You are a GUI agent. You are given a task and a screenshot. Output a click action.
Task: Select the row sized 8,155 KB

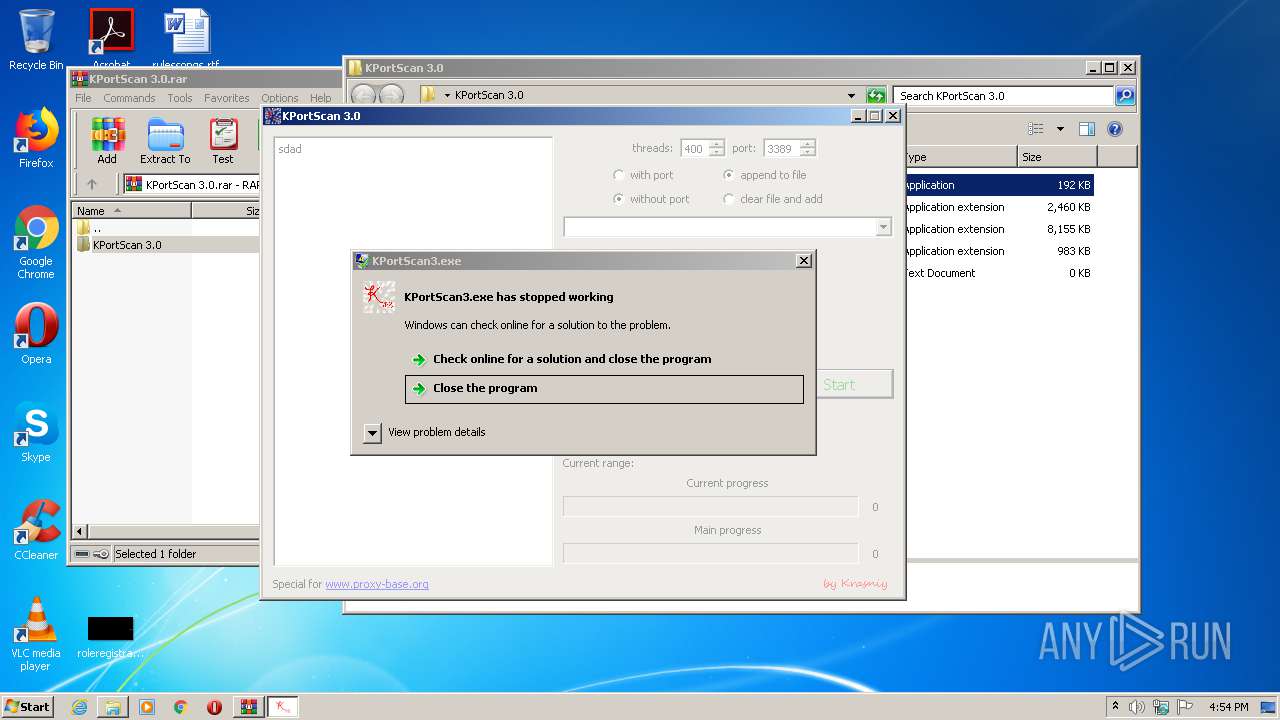(998, 229)
